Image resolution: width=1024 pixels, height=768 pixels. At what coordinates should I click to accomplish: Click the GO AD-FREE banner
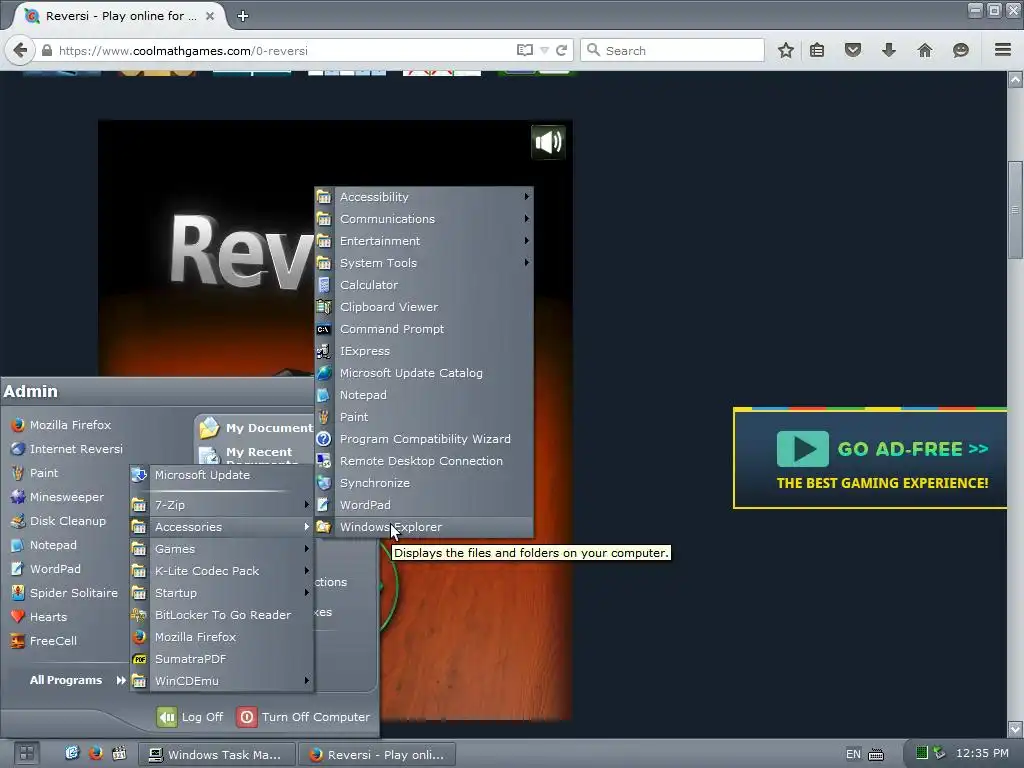click(870, 458)
